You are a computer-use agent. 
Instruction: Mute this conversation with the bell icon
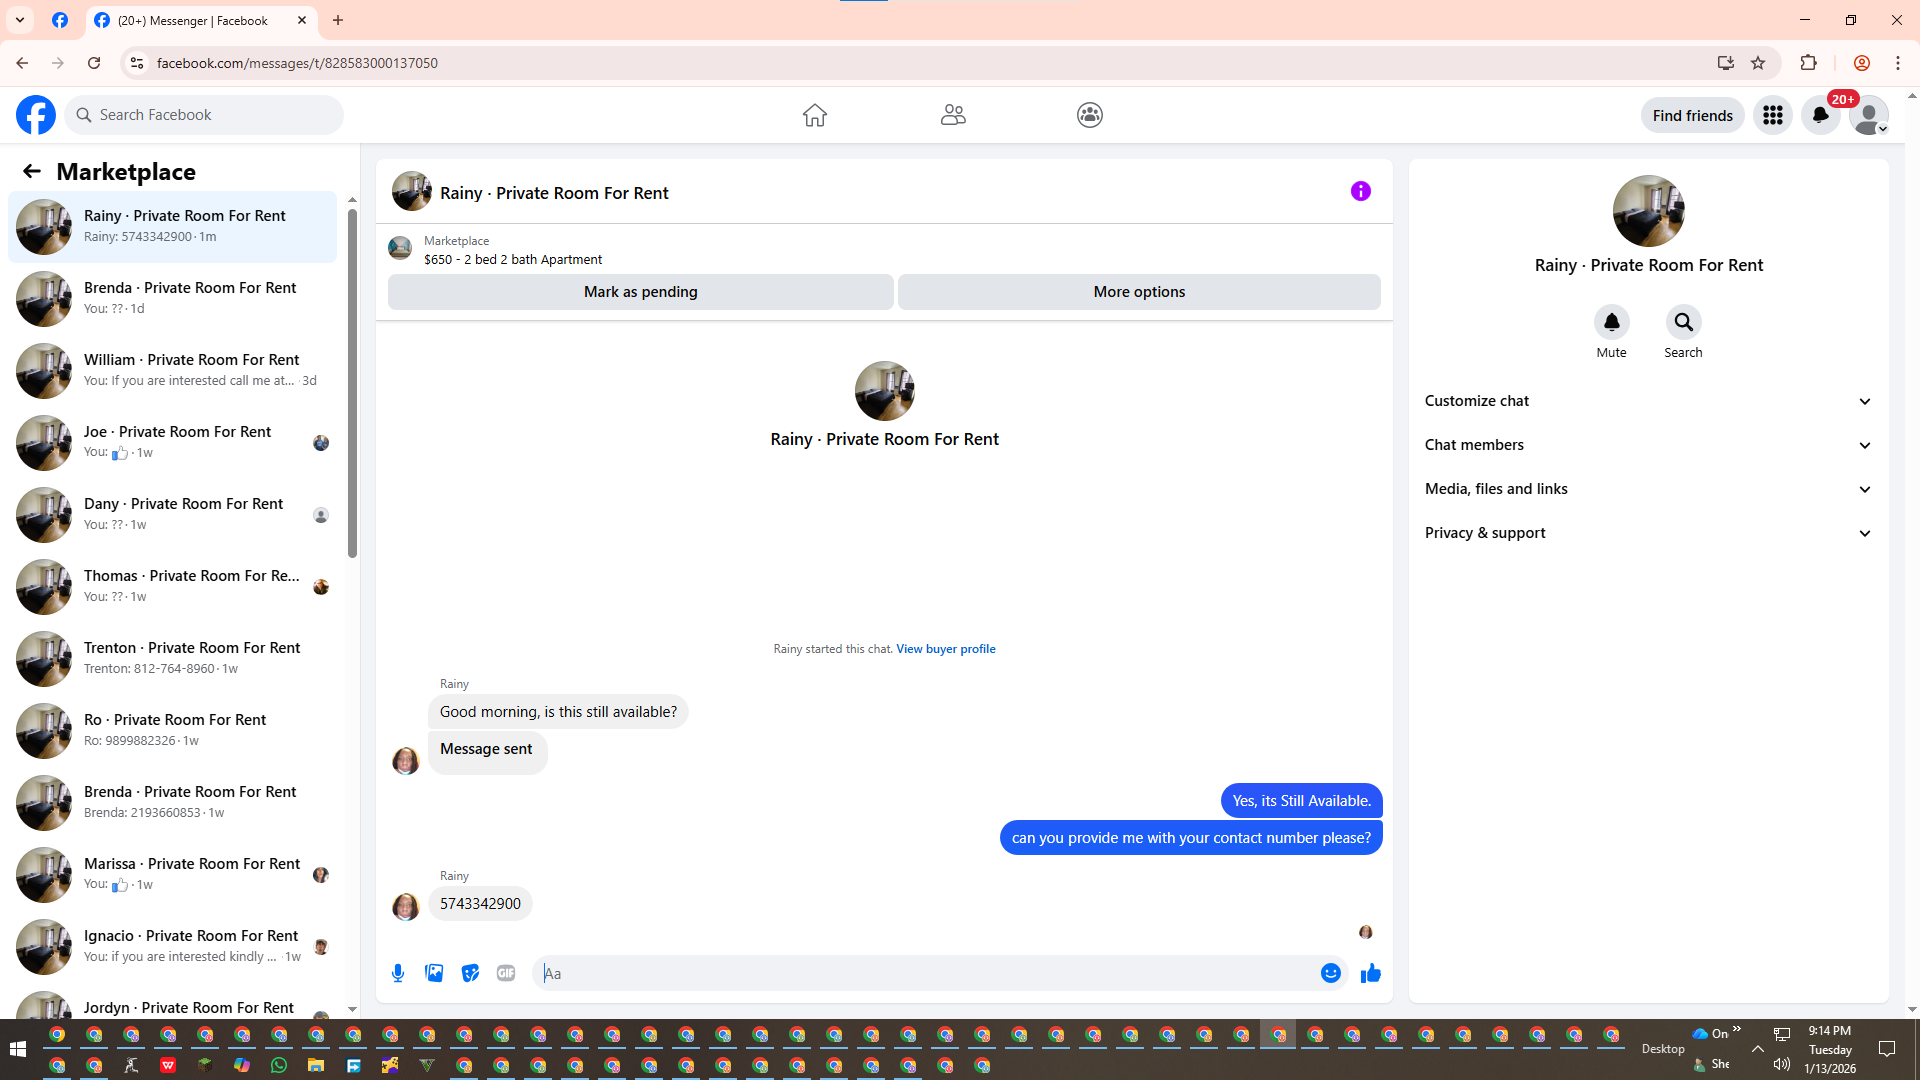coord(1611,322)
